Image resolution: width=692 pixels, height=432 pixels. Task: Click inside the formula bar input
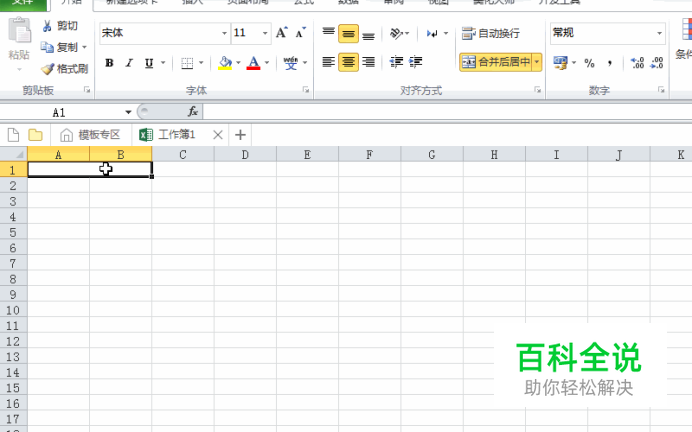[447, 112]
